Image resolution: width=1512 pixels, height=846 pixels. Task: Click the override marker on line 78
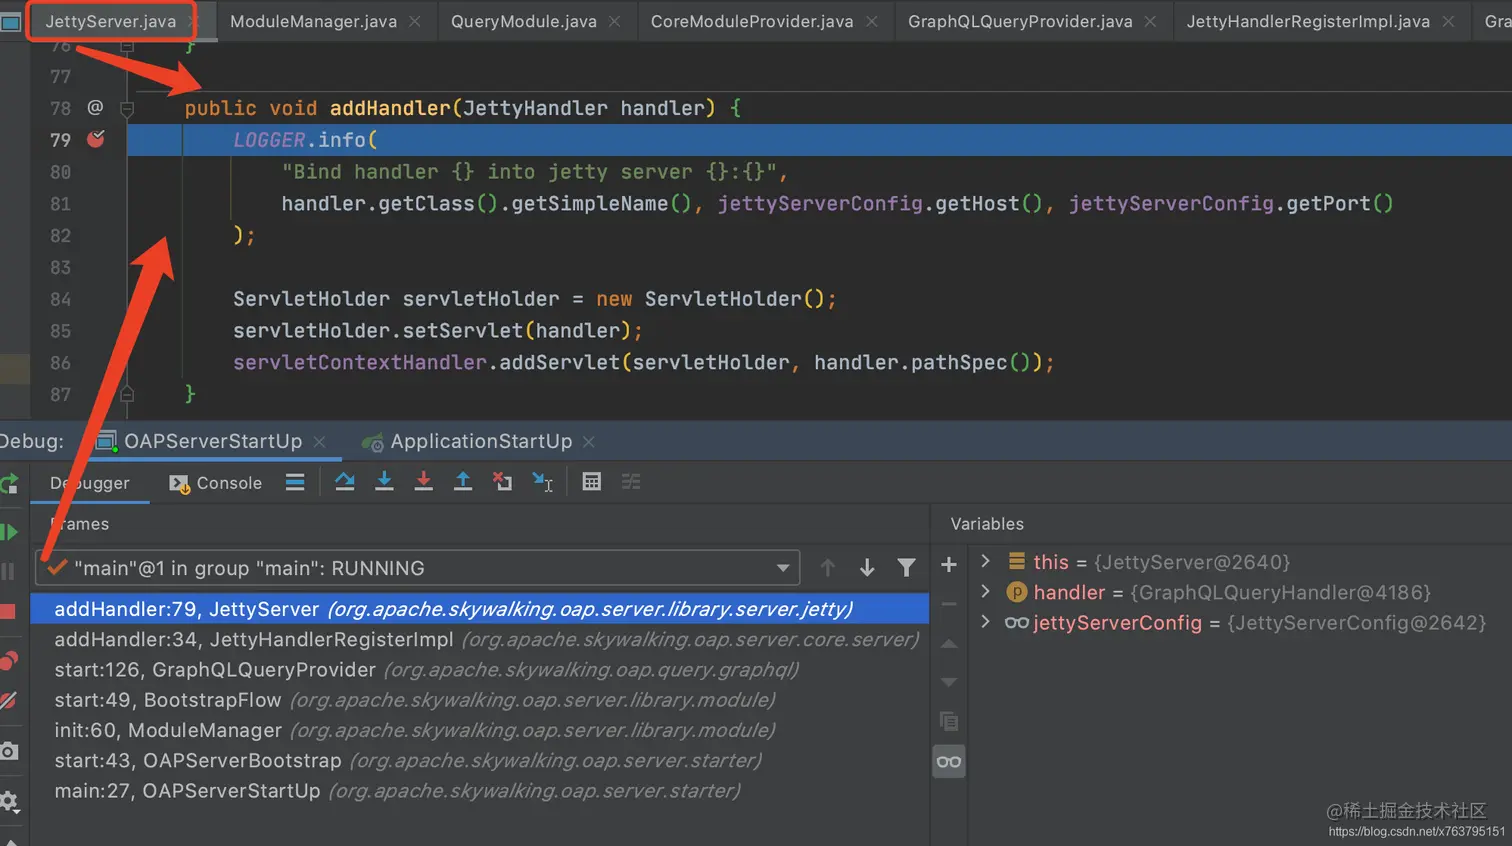pyautogui.click(x=95, y=107)
